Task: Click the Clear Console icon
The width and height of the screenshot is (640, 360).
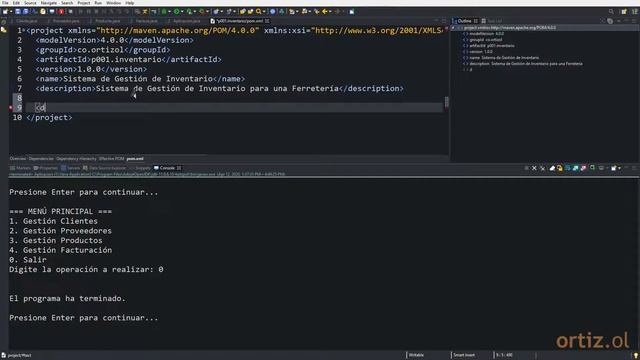Action: pos(553,168)
